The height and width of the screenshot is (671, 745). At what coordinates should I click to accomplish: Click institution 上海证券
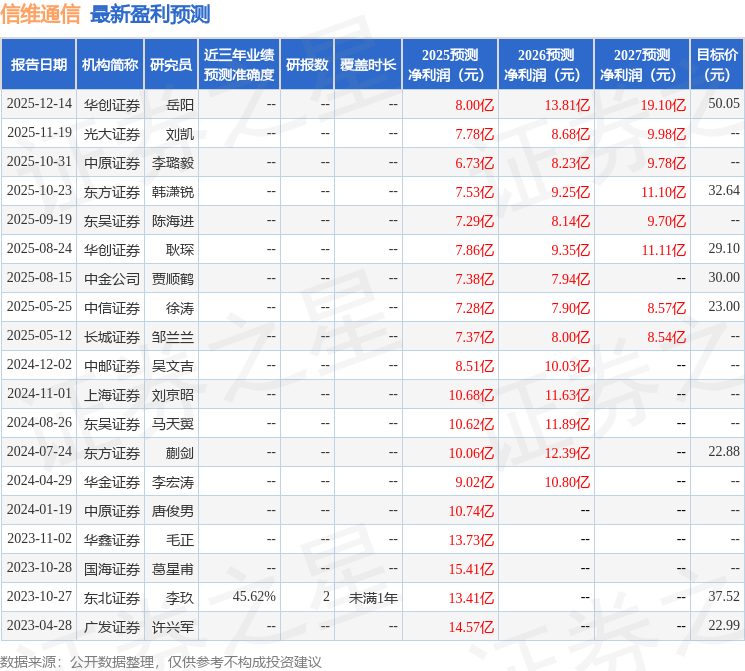pyautogui.click(x=112, y=395)
